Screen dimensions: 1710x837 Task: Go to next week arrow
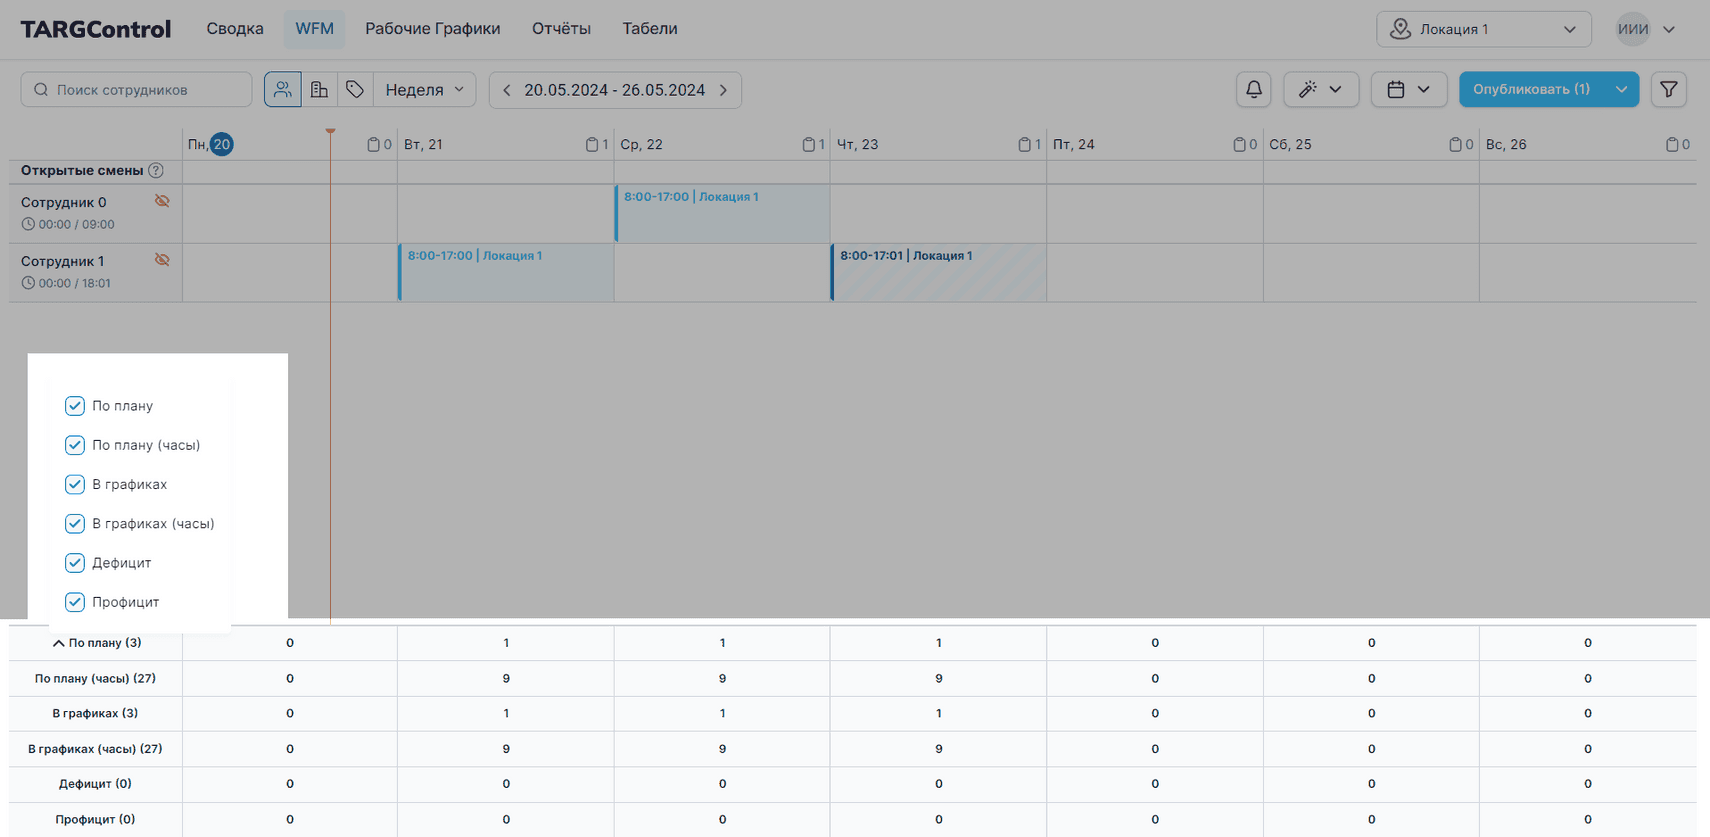[x=724, y=90]
